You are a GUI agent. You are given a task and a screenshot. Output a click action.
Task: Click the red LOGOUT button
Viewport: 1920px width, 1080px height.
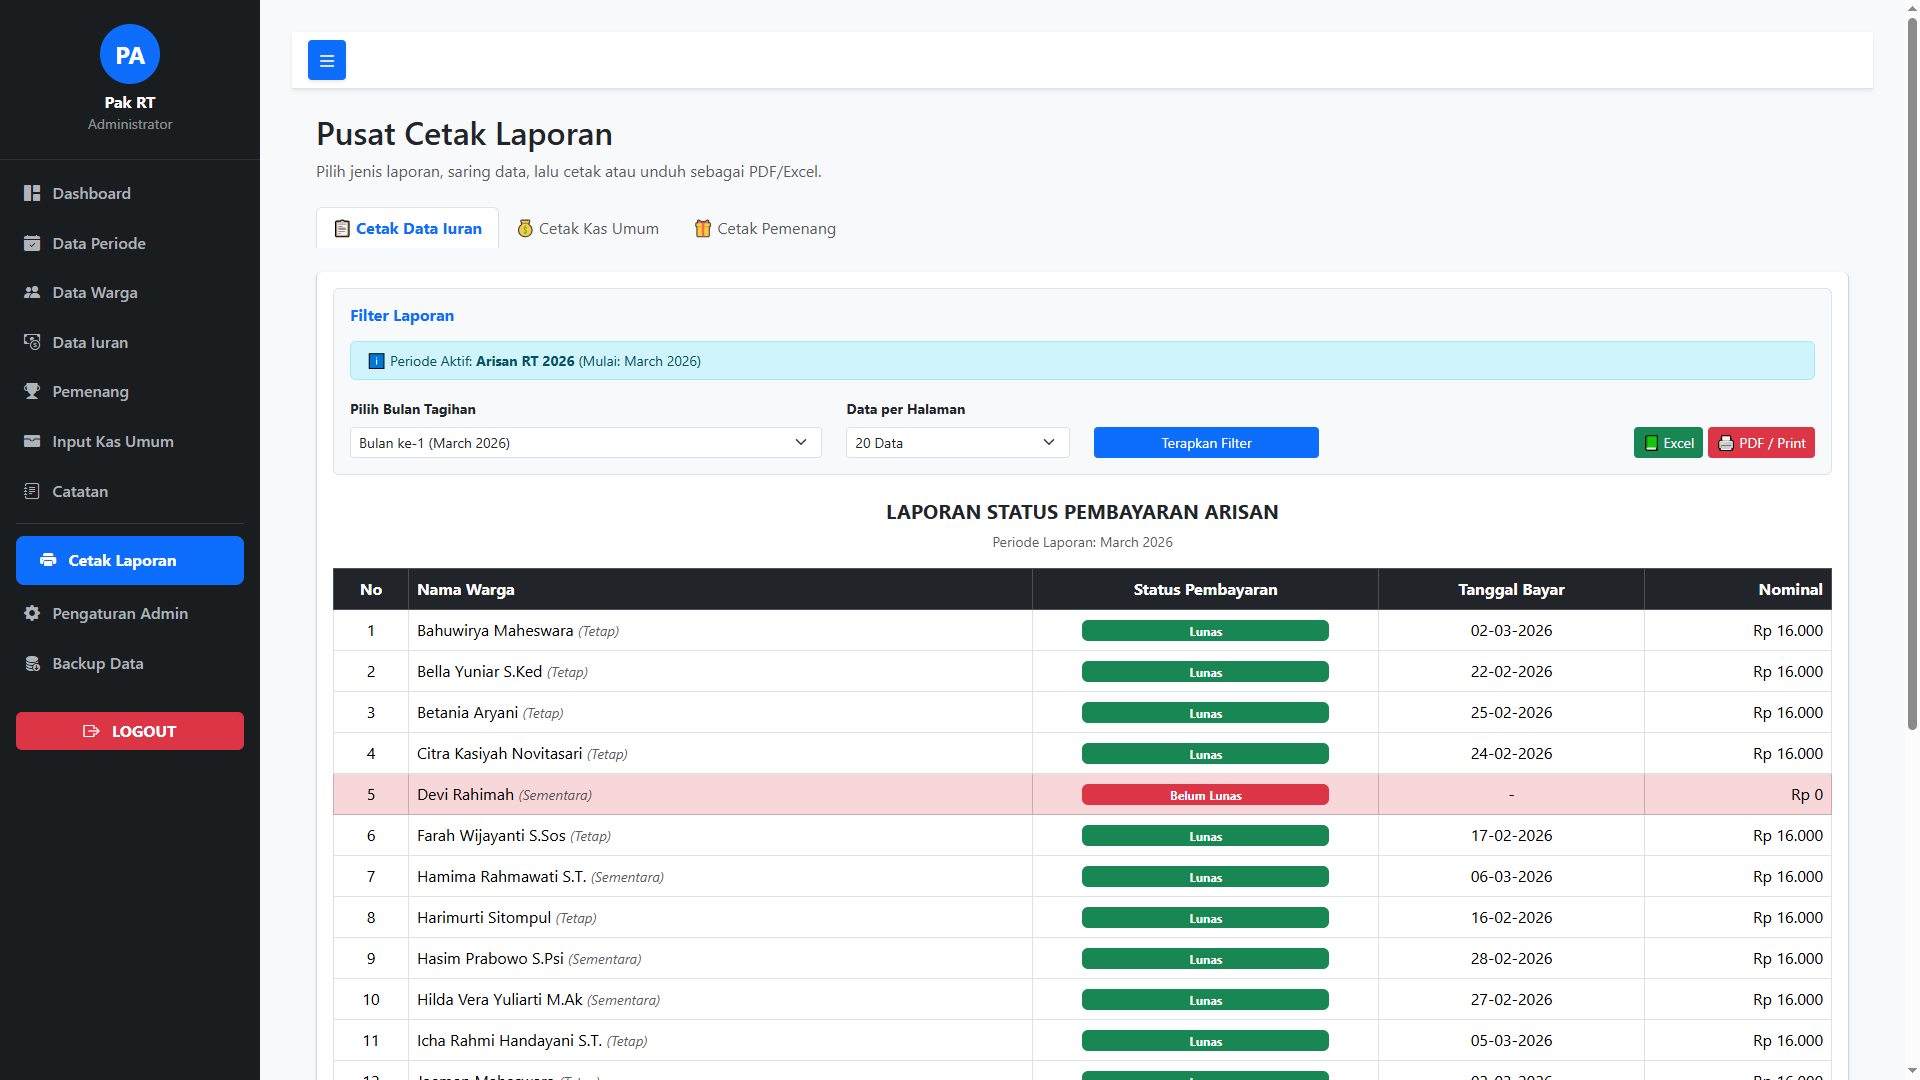(x=130, y=731)
